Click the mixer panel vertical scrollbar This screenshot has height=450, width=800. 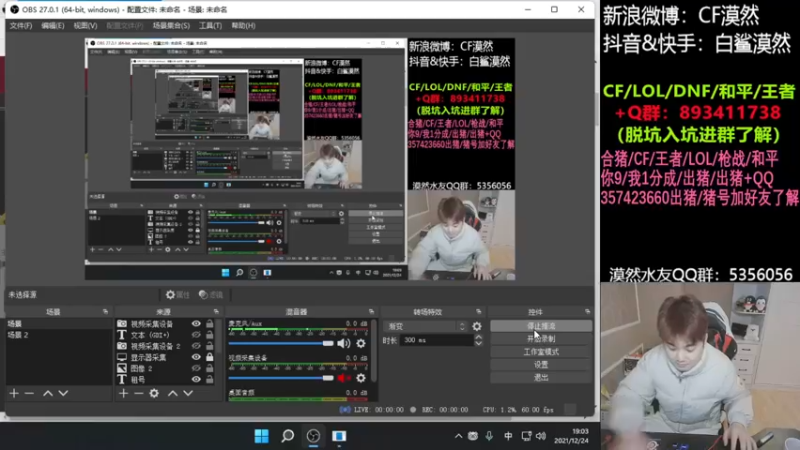click(x=374, y=352)
